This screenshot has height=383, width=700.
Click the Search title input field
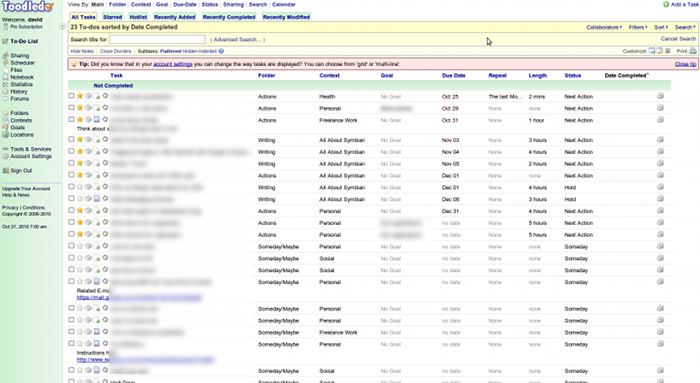tap(157, 39)
